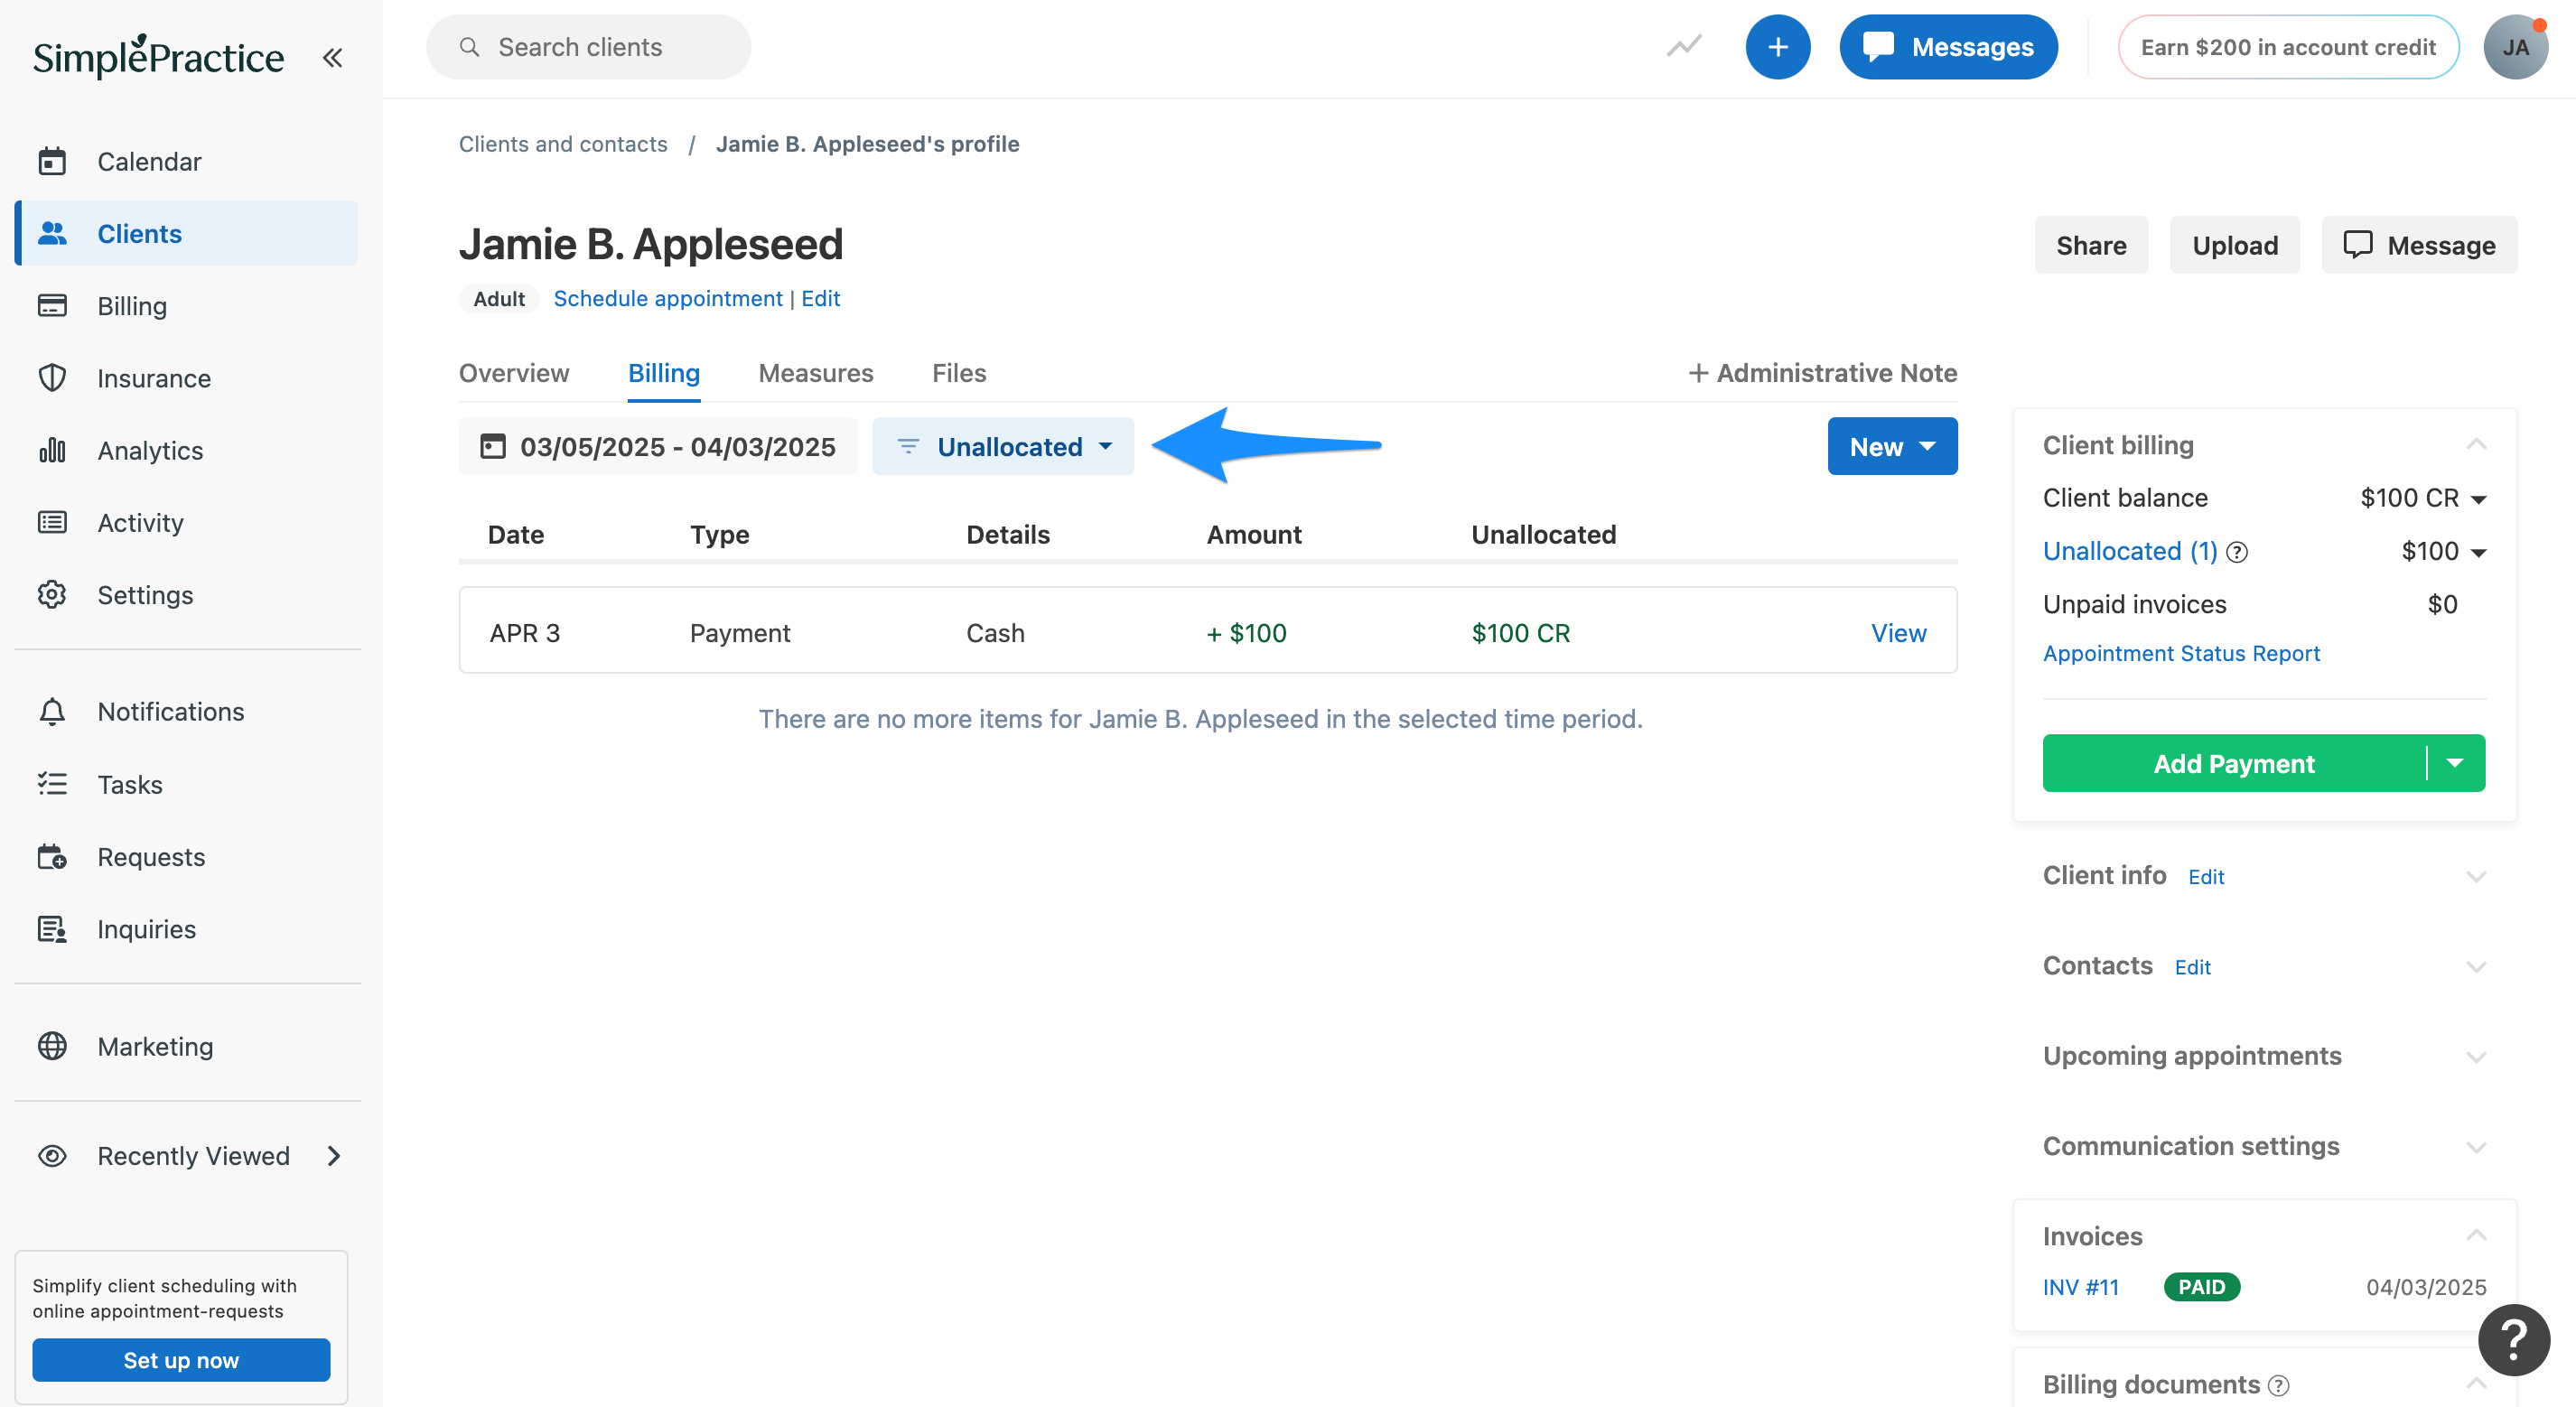Open invoice INV #11

[x=2080, y=1287]
